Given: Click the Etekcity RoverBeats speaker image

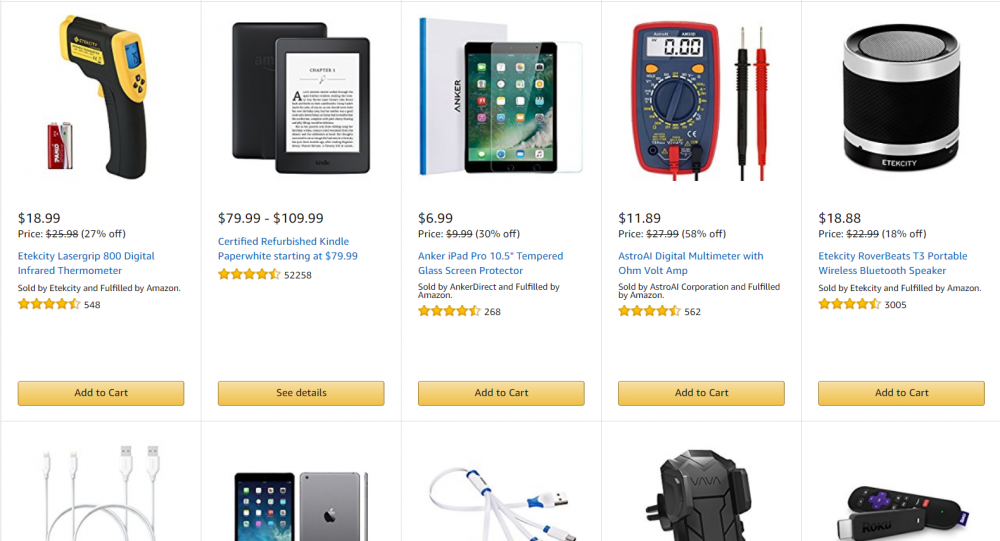Looking at the screenshot, I should pyautogui.click(x=901, y=98).
